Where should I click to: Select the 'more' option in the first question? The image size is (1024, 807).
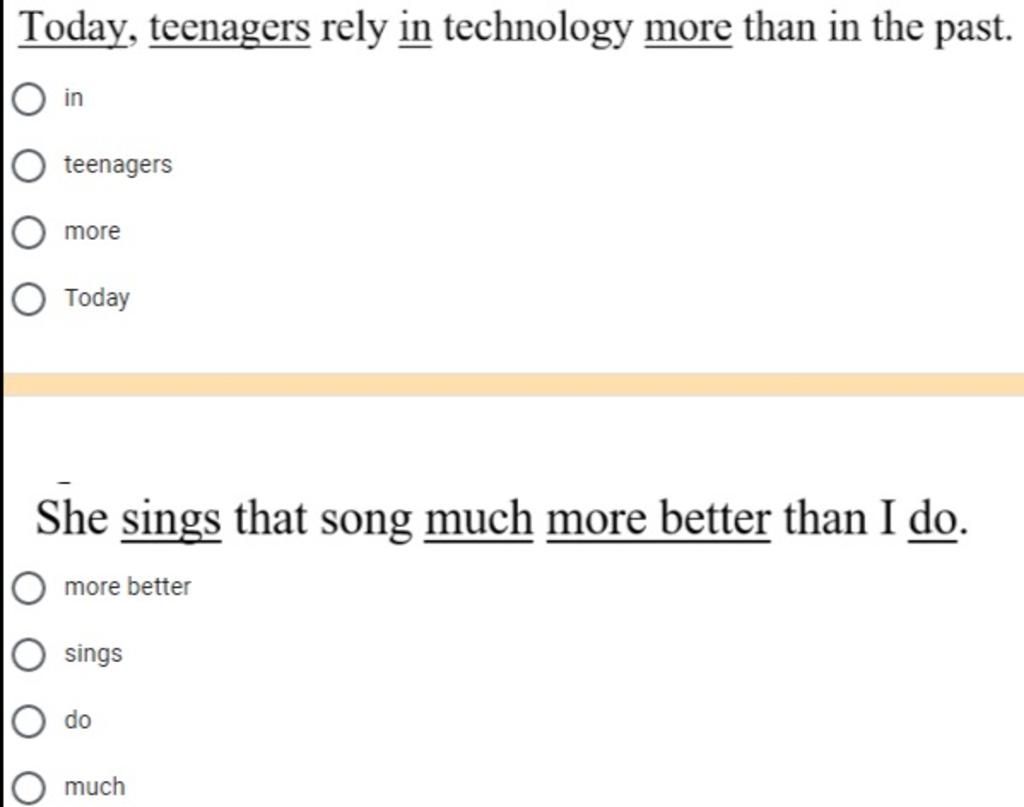(x=29, y=232)
